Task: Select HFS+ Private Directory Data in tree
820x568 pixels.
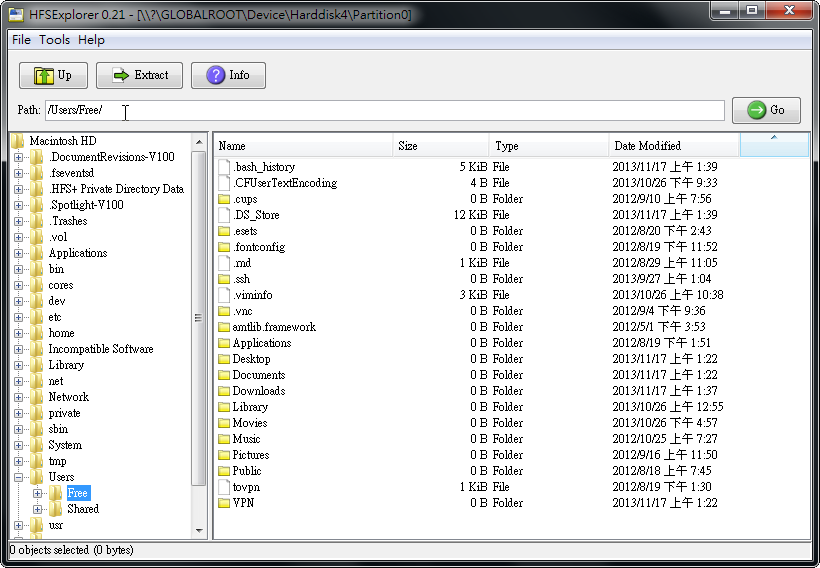Action: point(116,189)
